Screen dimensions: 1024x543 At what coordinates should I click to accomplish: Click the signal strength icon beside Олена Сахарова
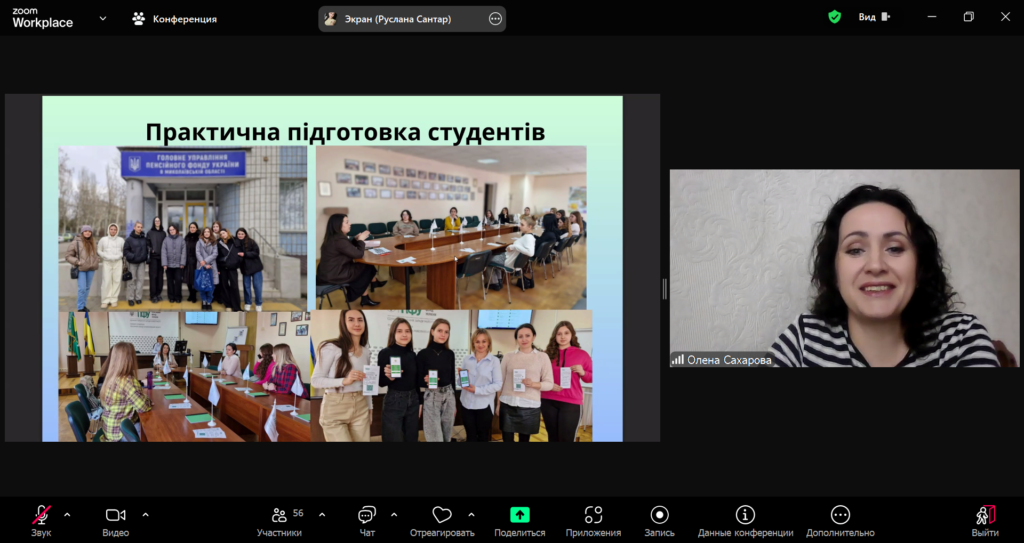tap(678, 360)
